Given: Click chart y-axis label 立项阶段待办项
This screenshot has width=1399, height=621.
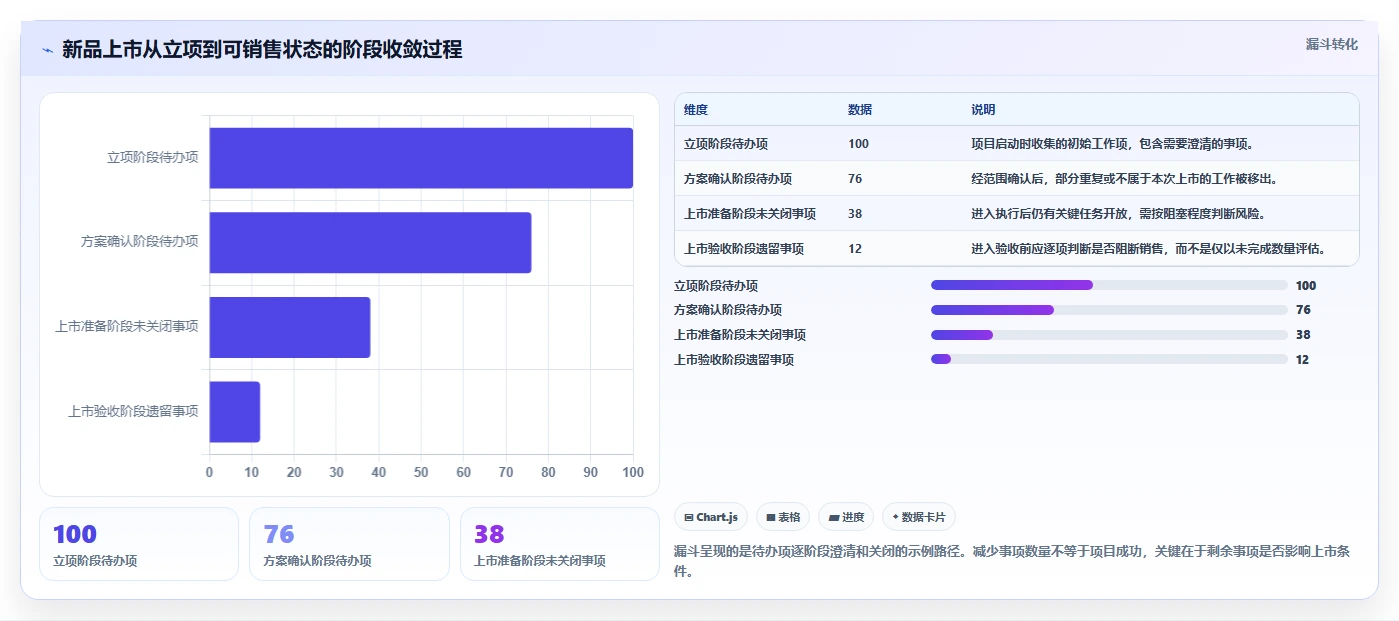Looking at the screenshot, I should coord(153,157).
